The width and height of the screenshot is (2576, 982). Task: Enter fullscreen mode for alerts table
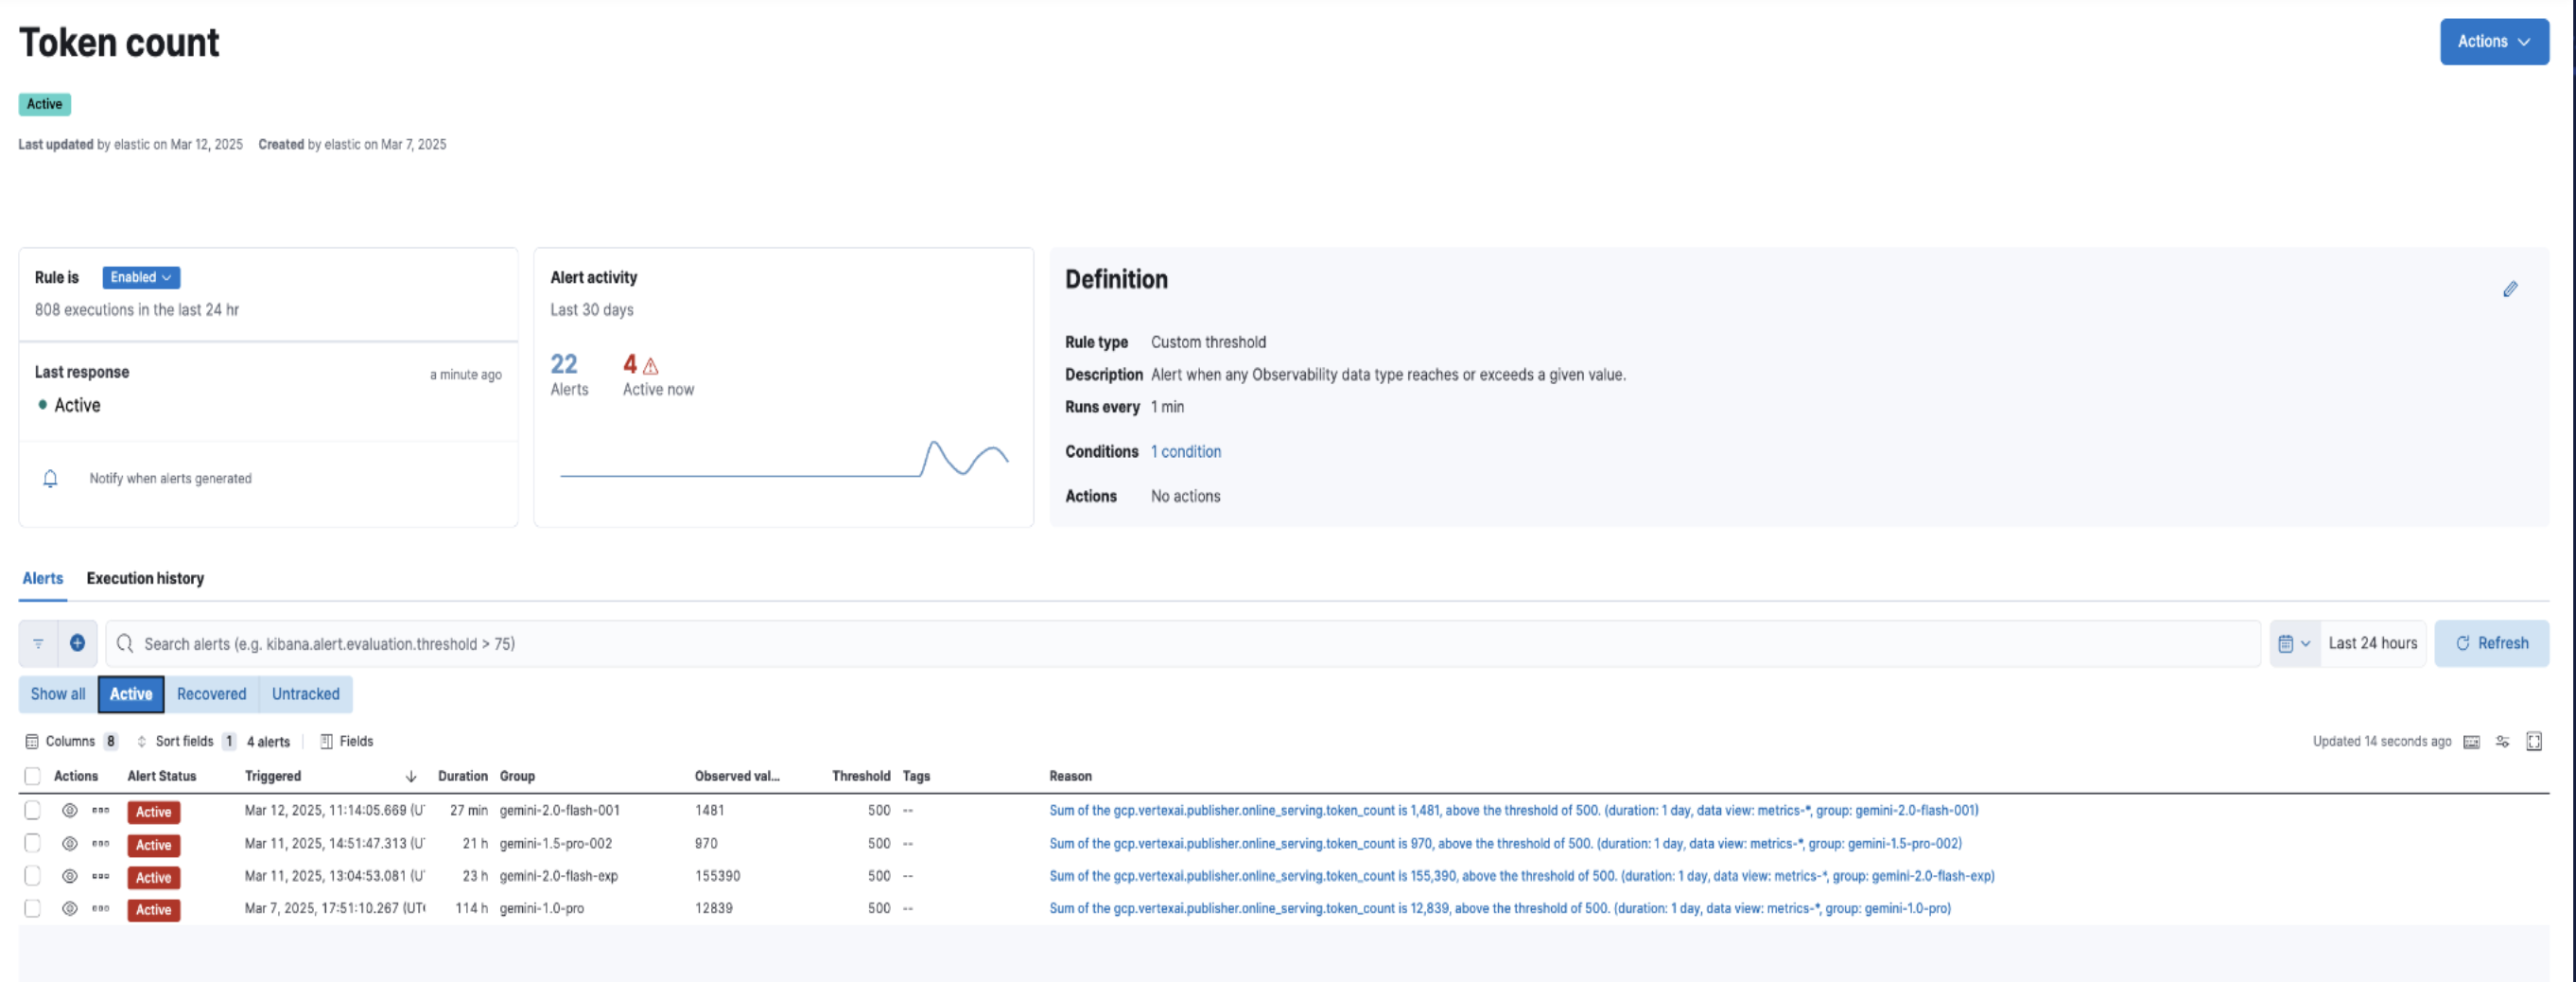tap(2534, 741)
